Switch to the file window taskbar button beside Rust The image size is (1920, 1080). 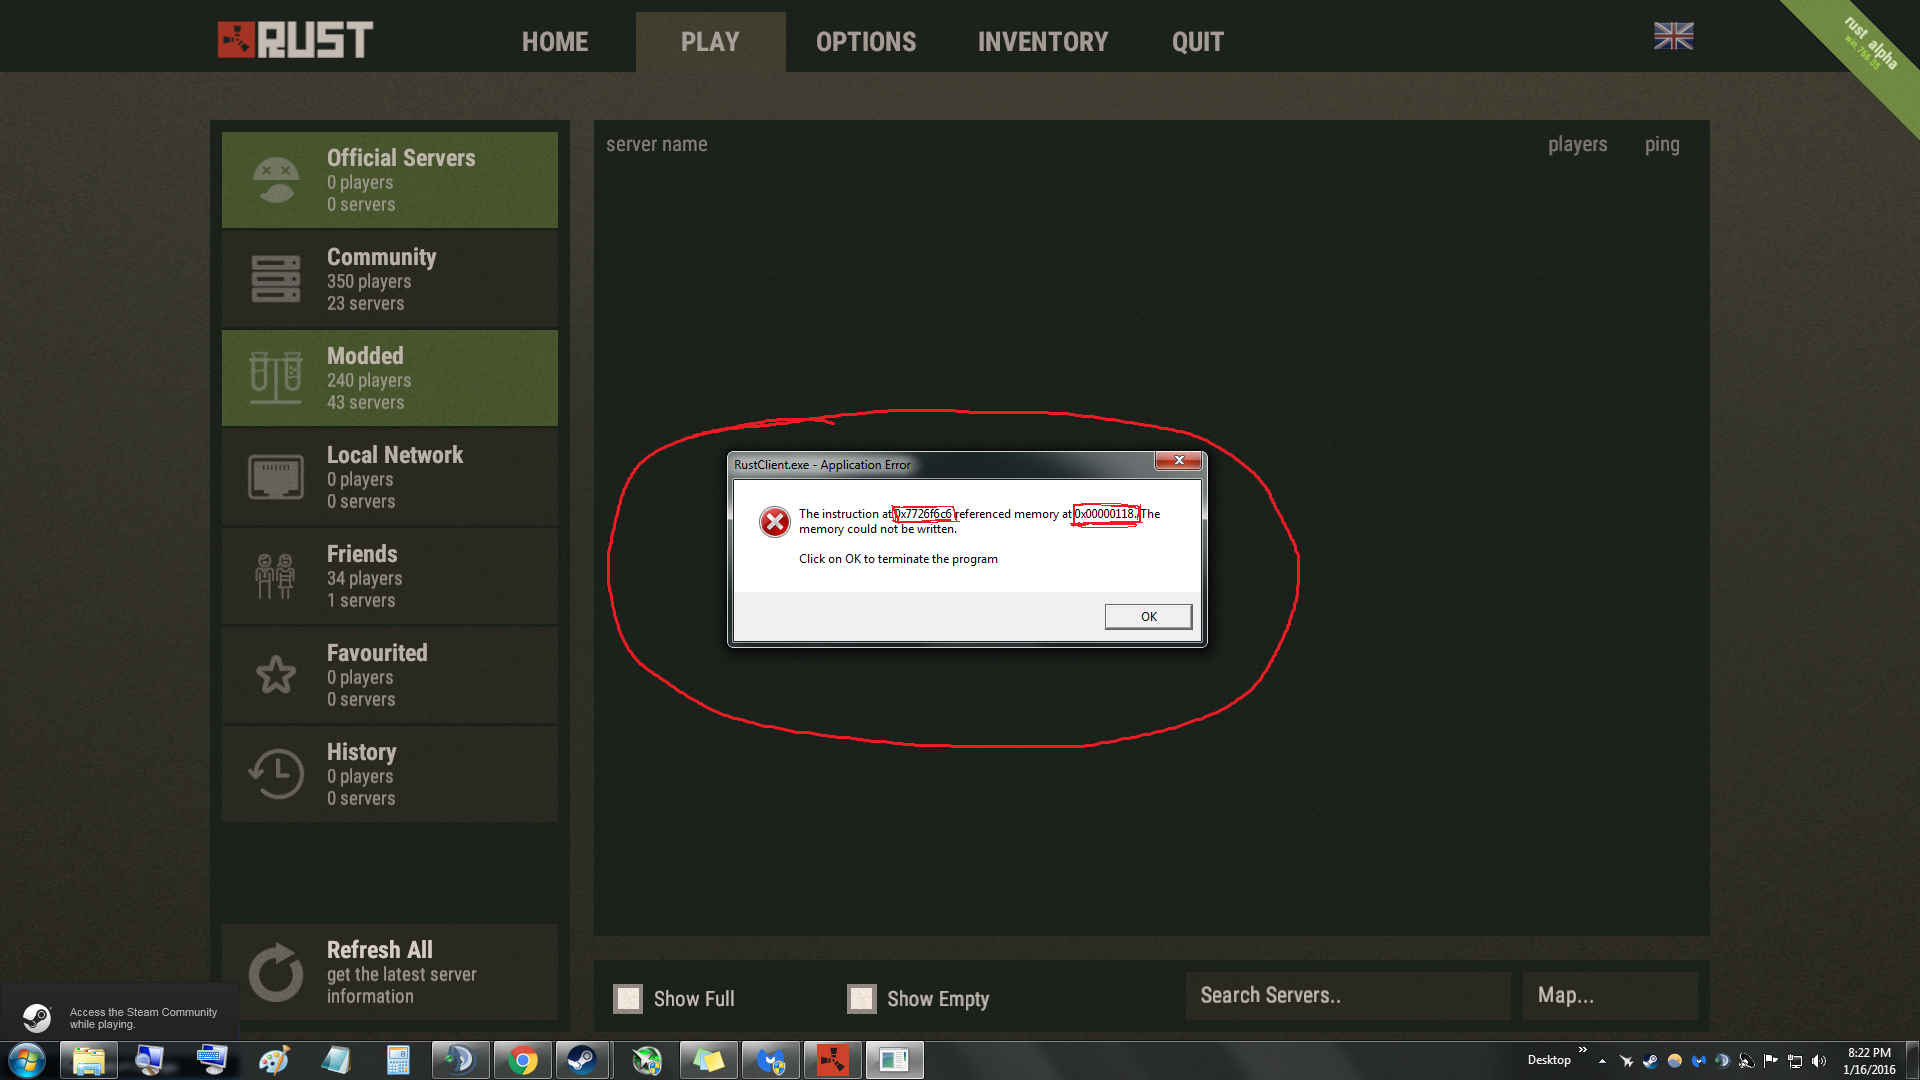point(894,1060)
